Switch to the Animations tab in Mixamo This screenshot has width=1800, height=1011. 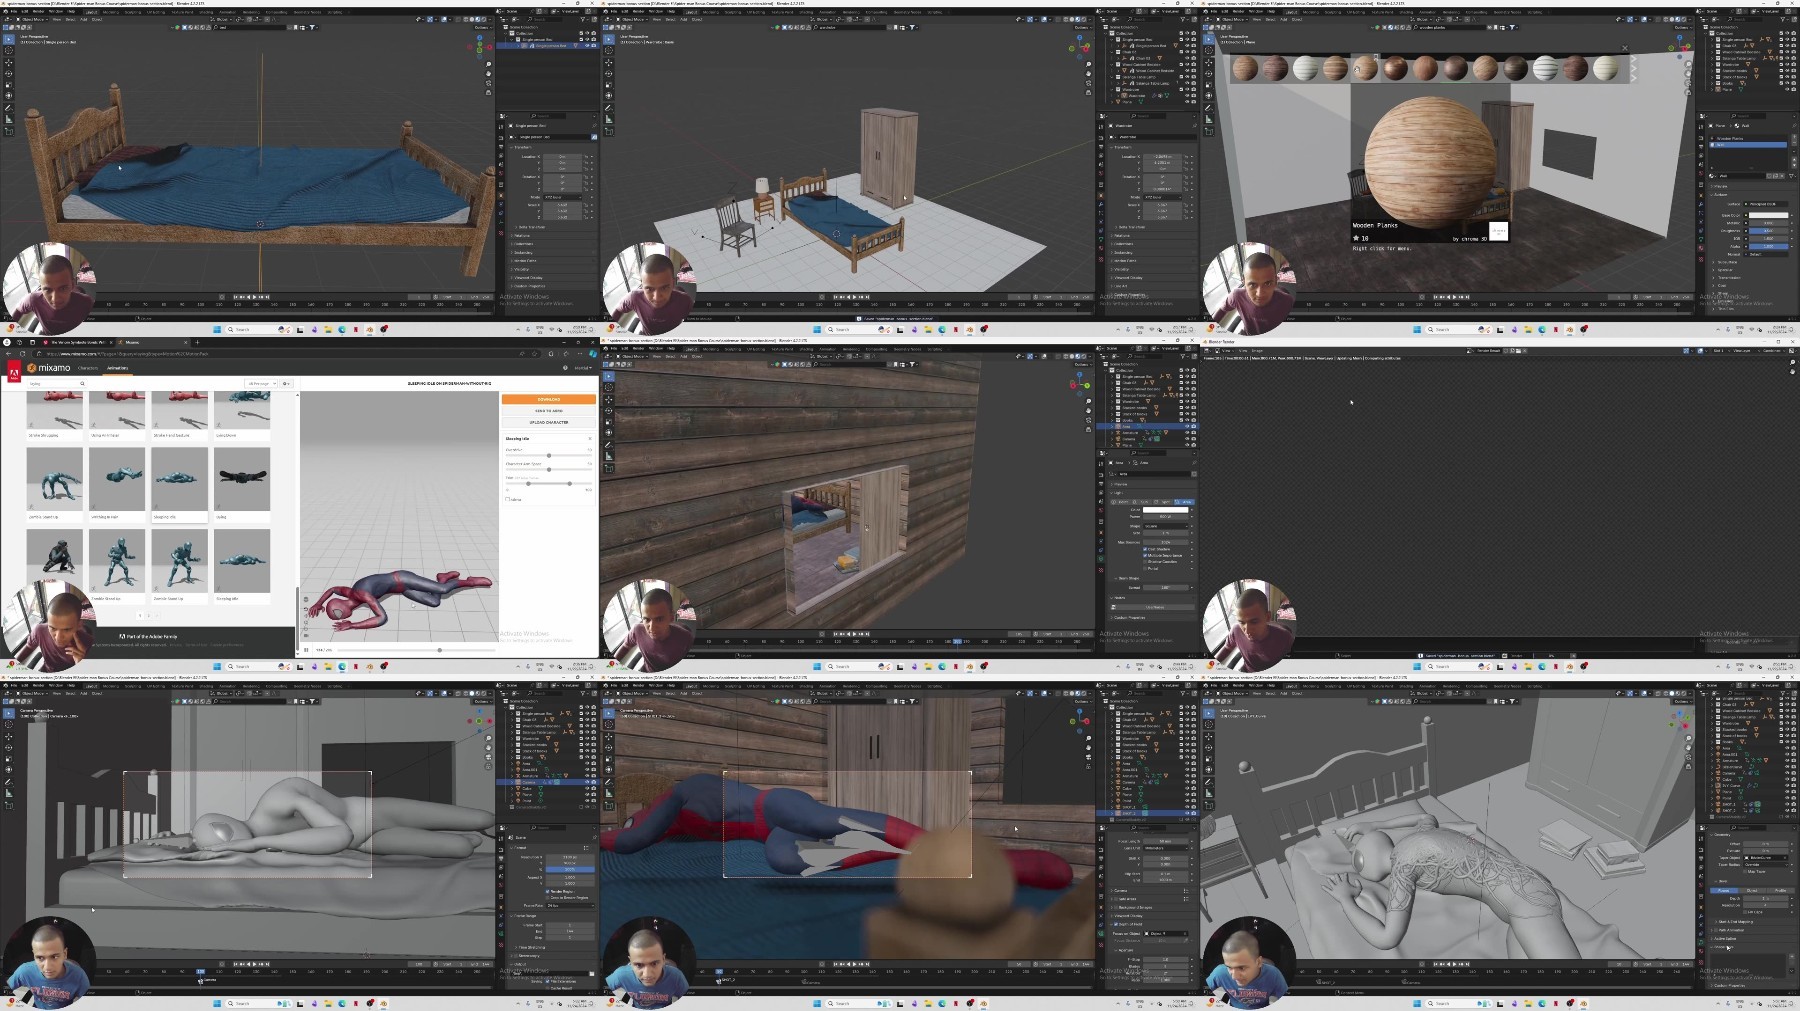[118, 368]
